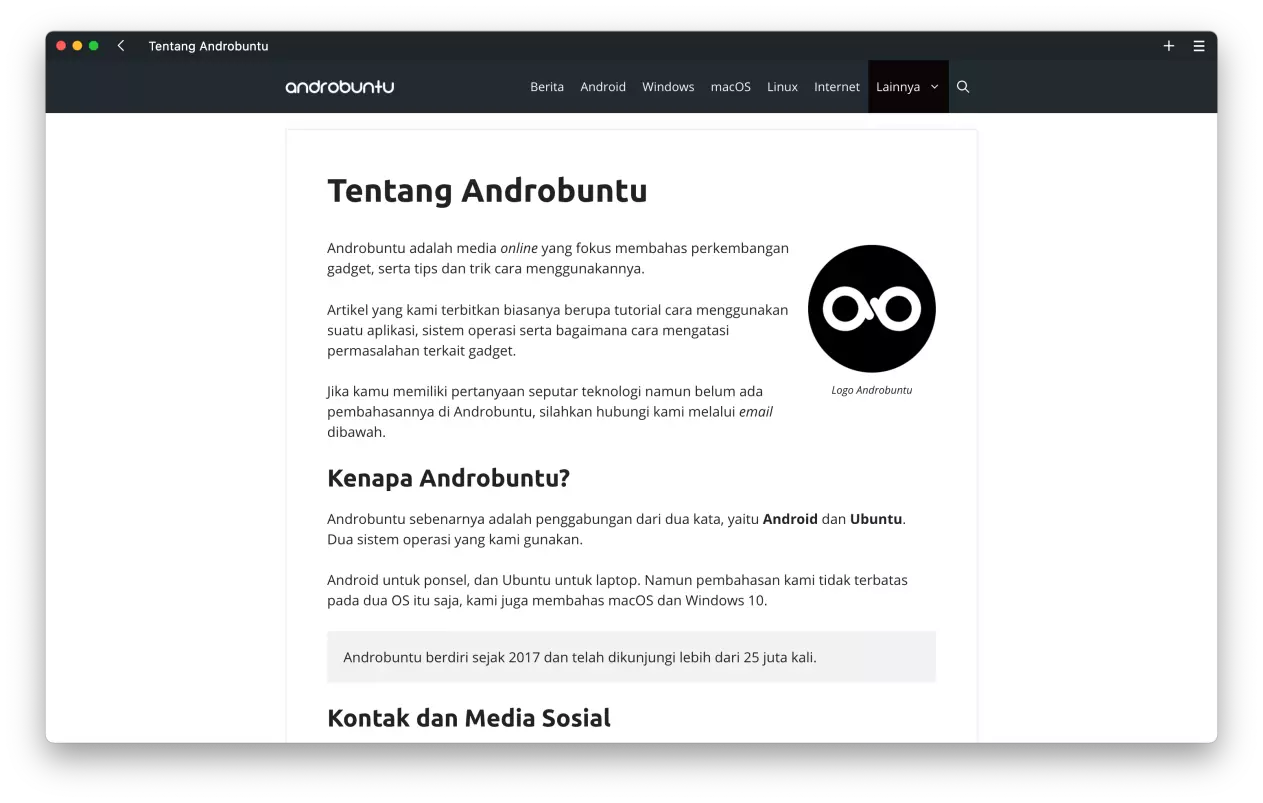Collapse the browser menu via hamburger dropdown
The width and height of the screenshot is (1263, 803).
1198,45
